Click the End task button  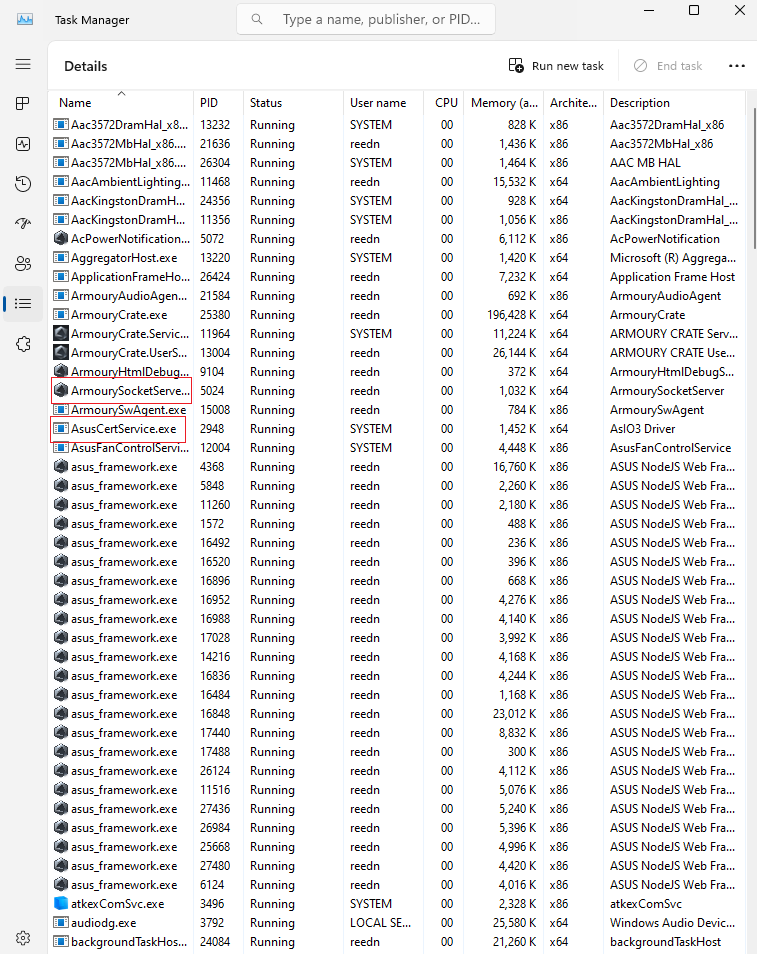tap(668, 66)
